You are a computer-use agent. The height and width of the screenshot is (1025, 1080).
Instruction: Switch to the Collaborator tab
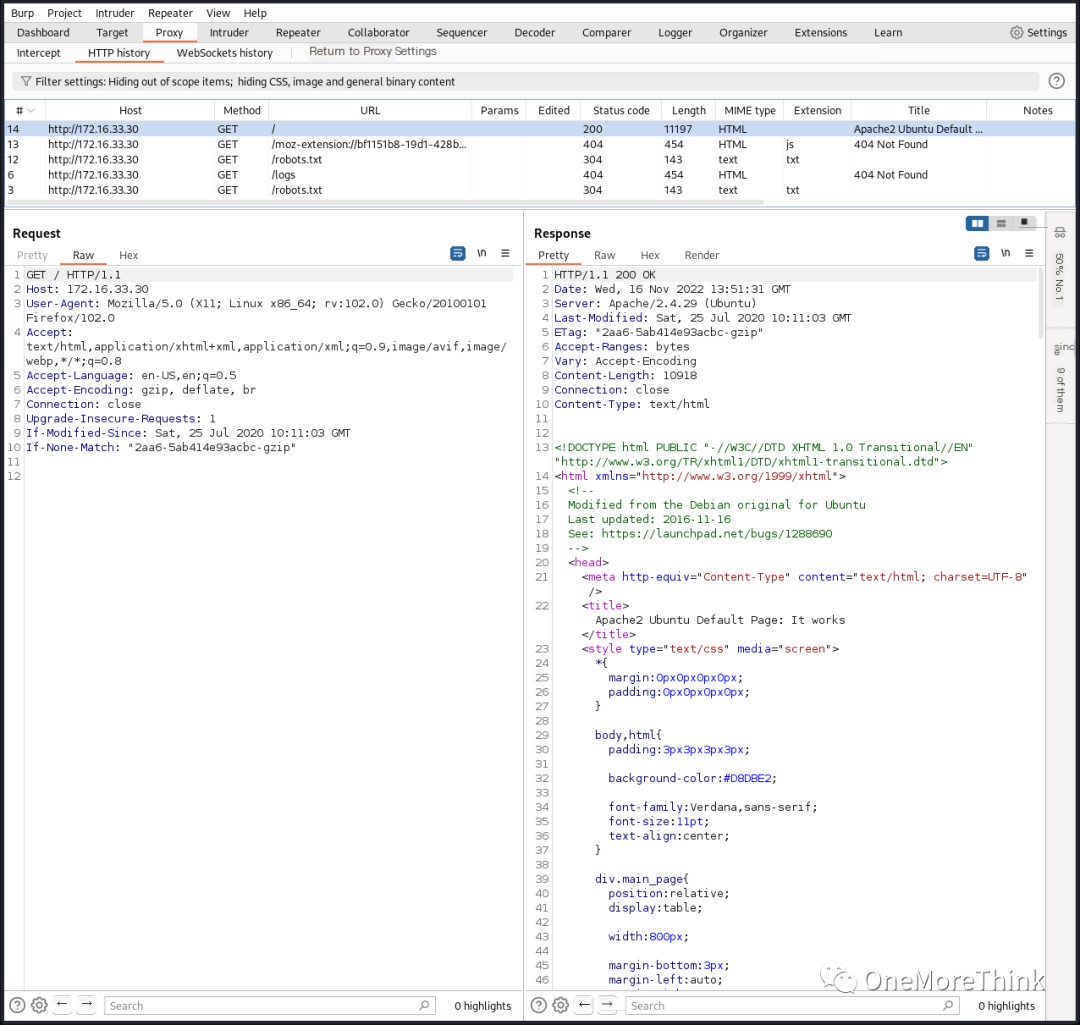click(x=378, y=32)
